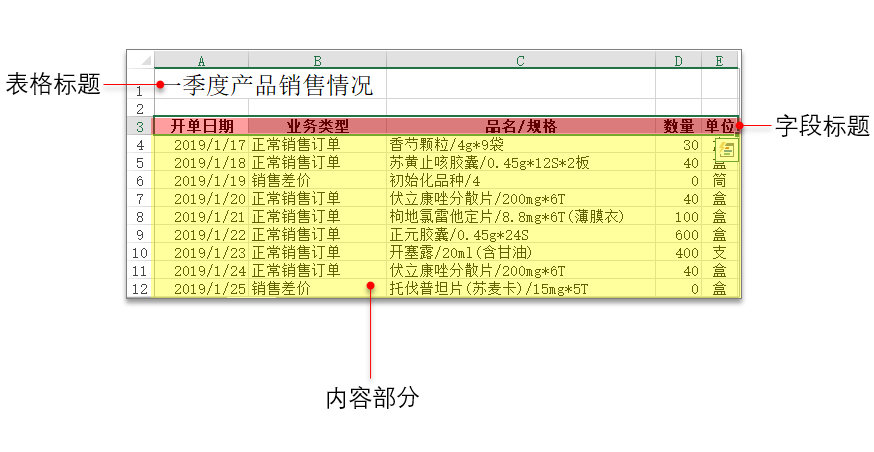Select 伏立康唑分散片/200mg*6T in row 11
This screenshot has height=452, width=874.
click(521, 270)
